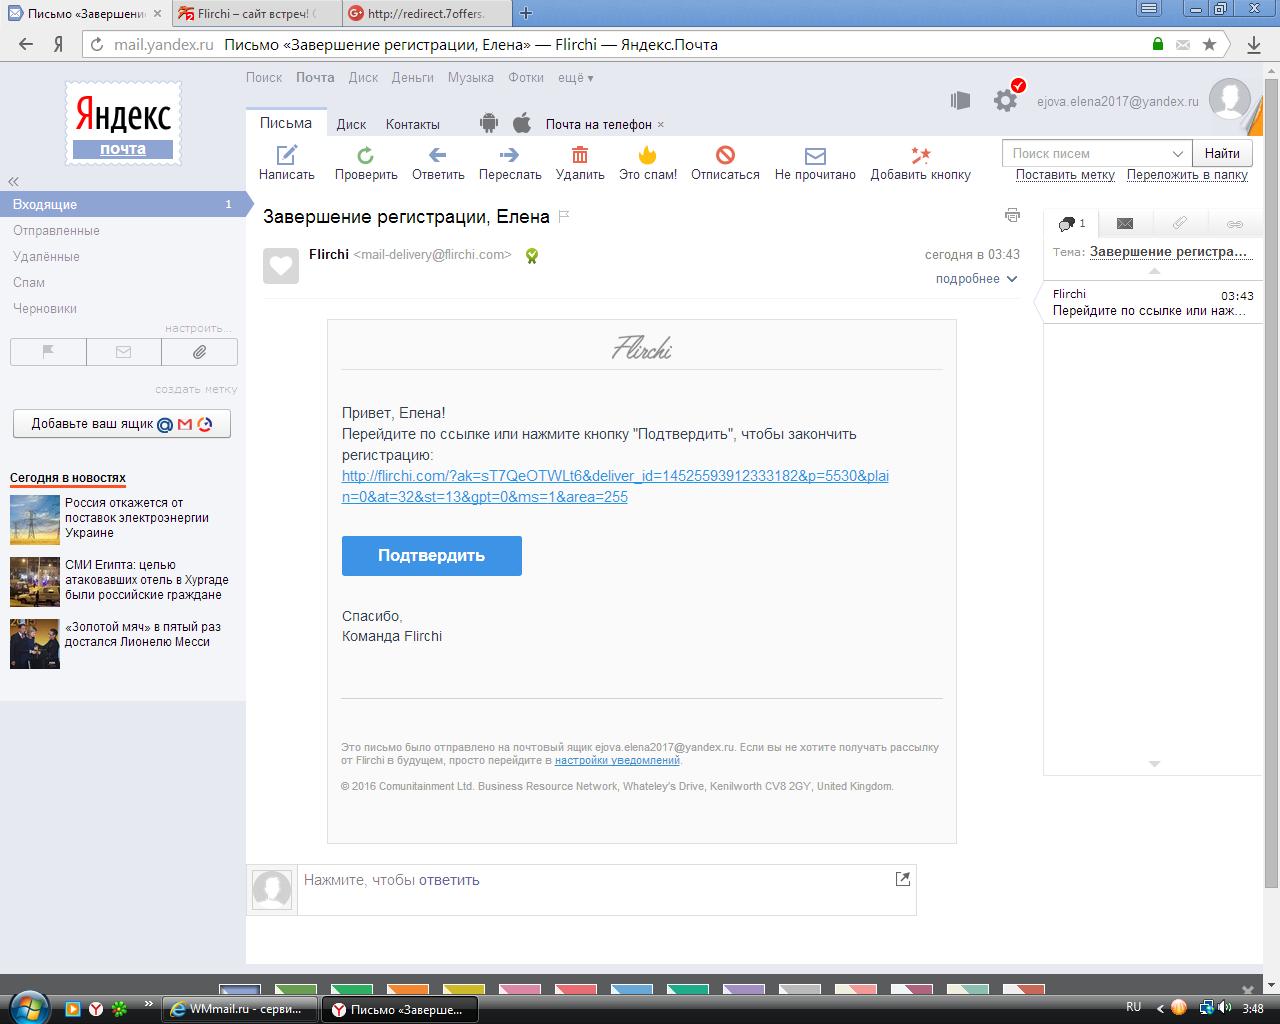Viewport: 1280px width, 1024px height.
Task: Open reply in a separate window icon
Action: tap(903, 879)
